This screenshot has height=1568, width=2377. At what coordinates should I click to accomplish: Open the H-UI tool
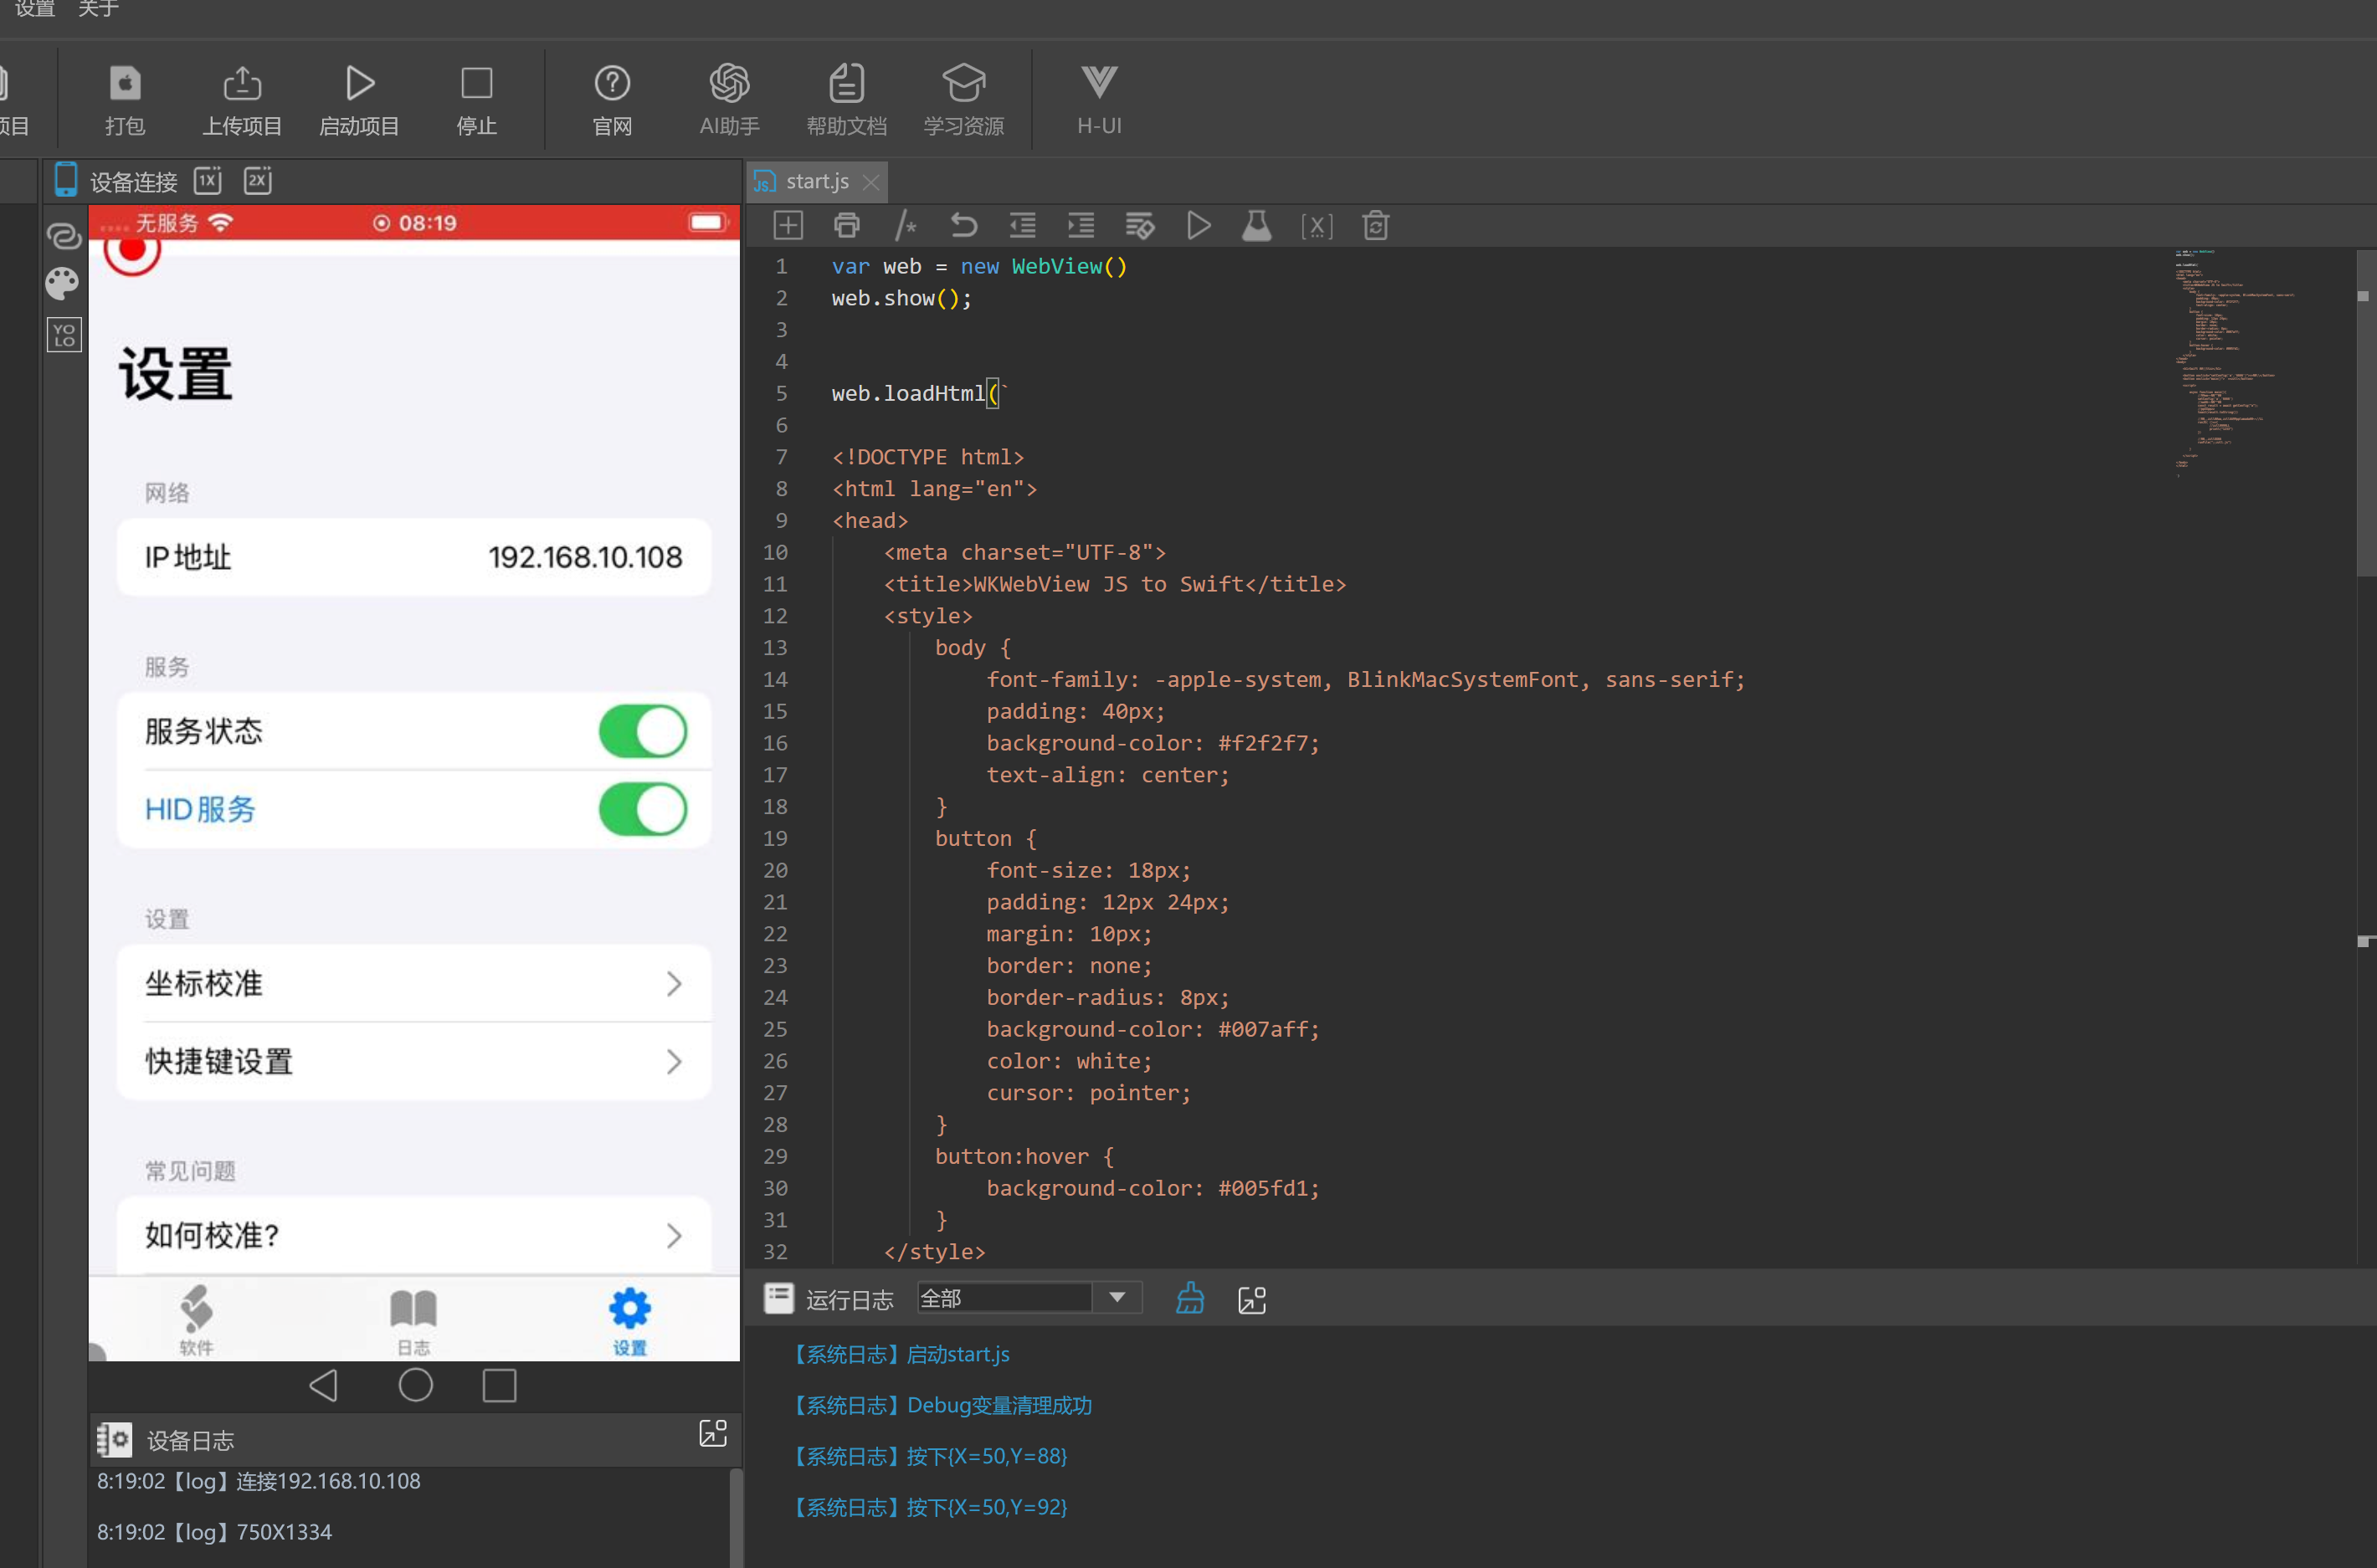click(1099, 100)
